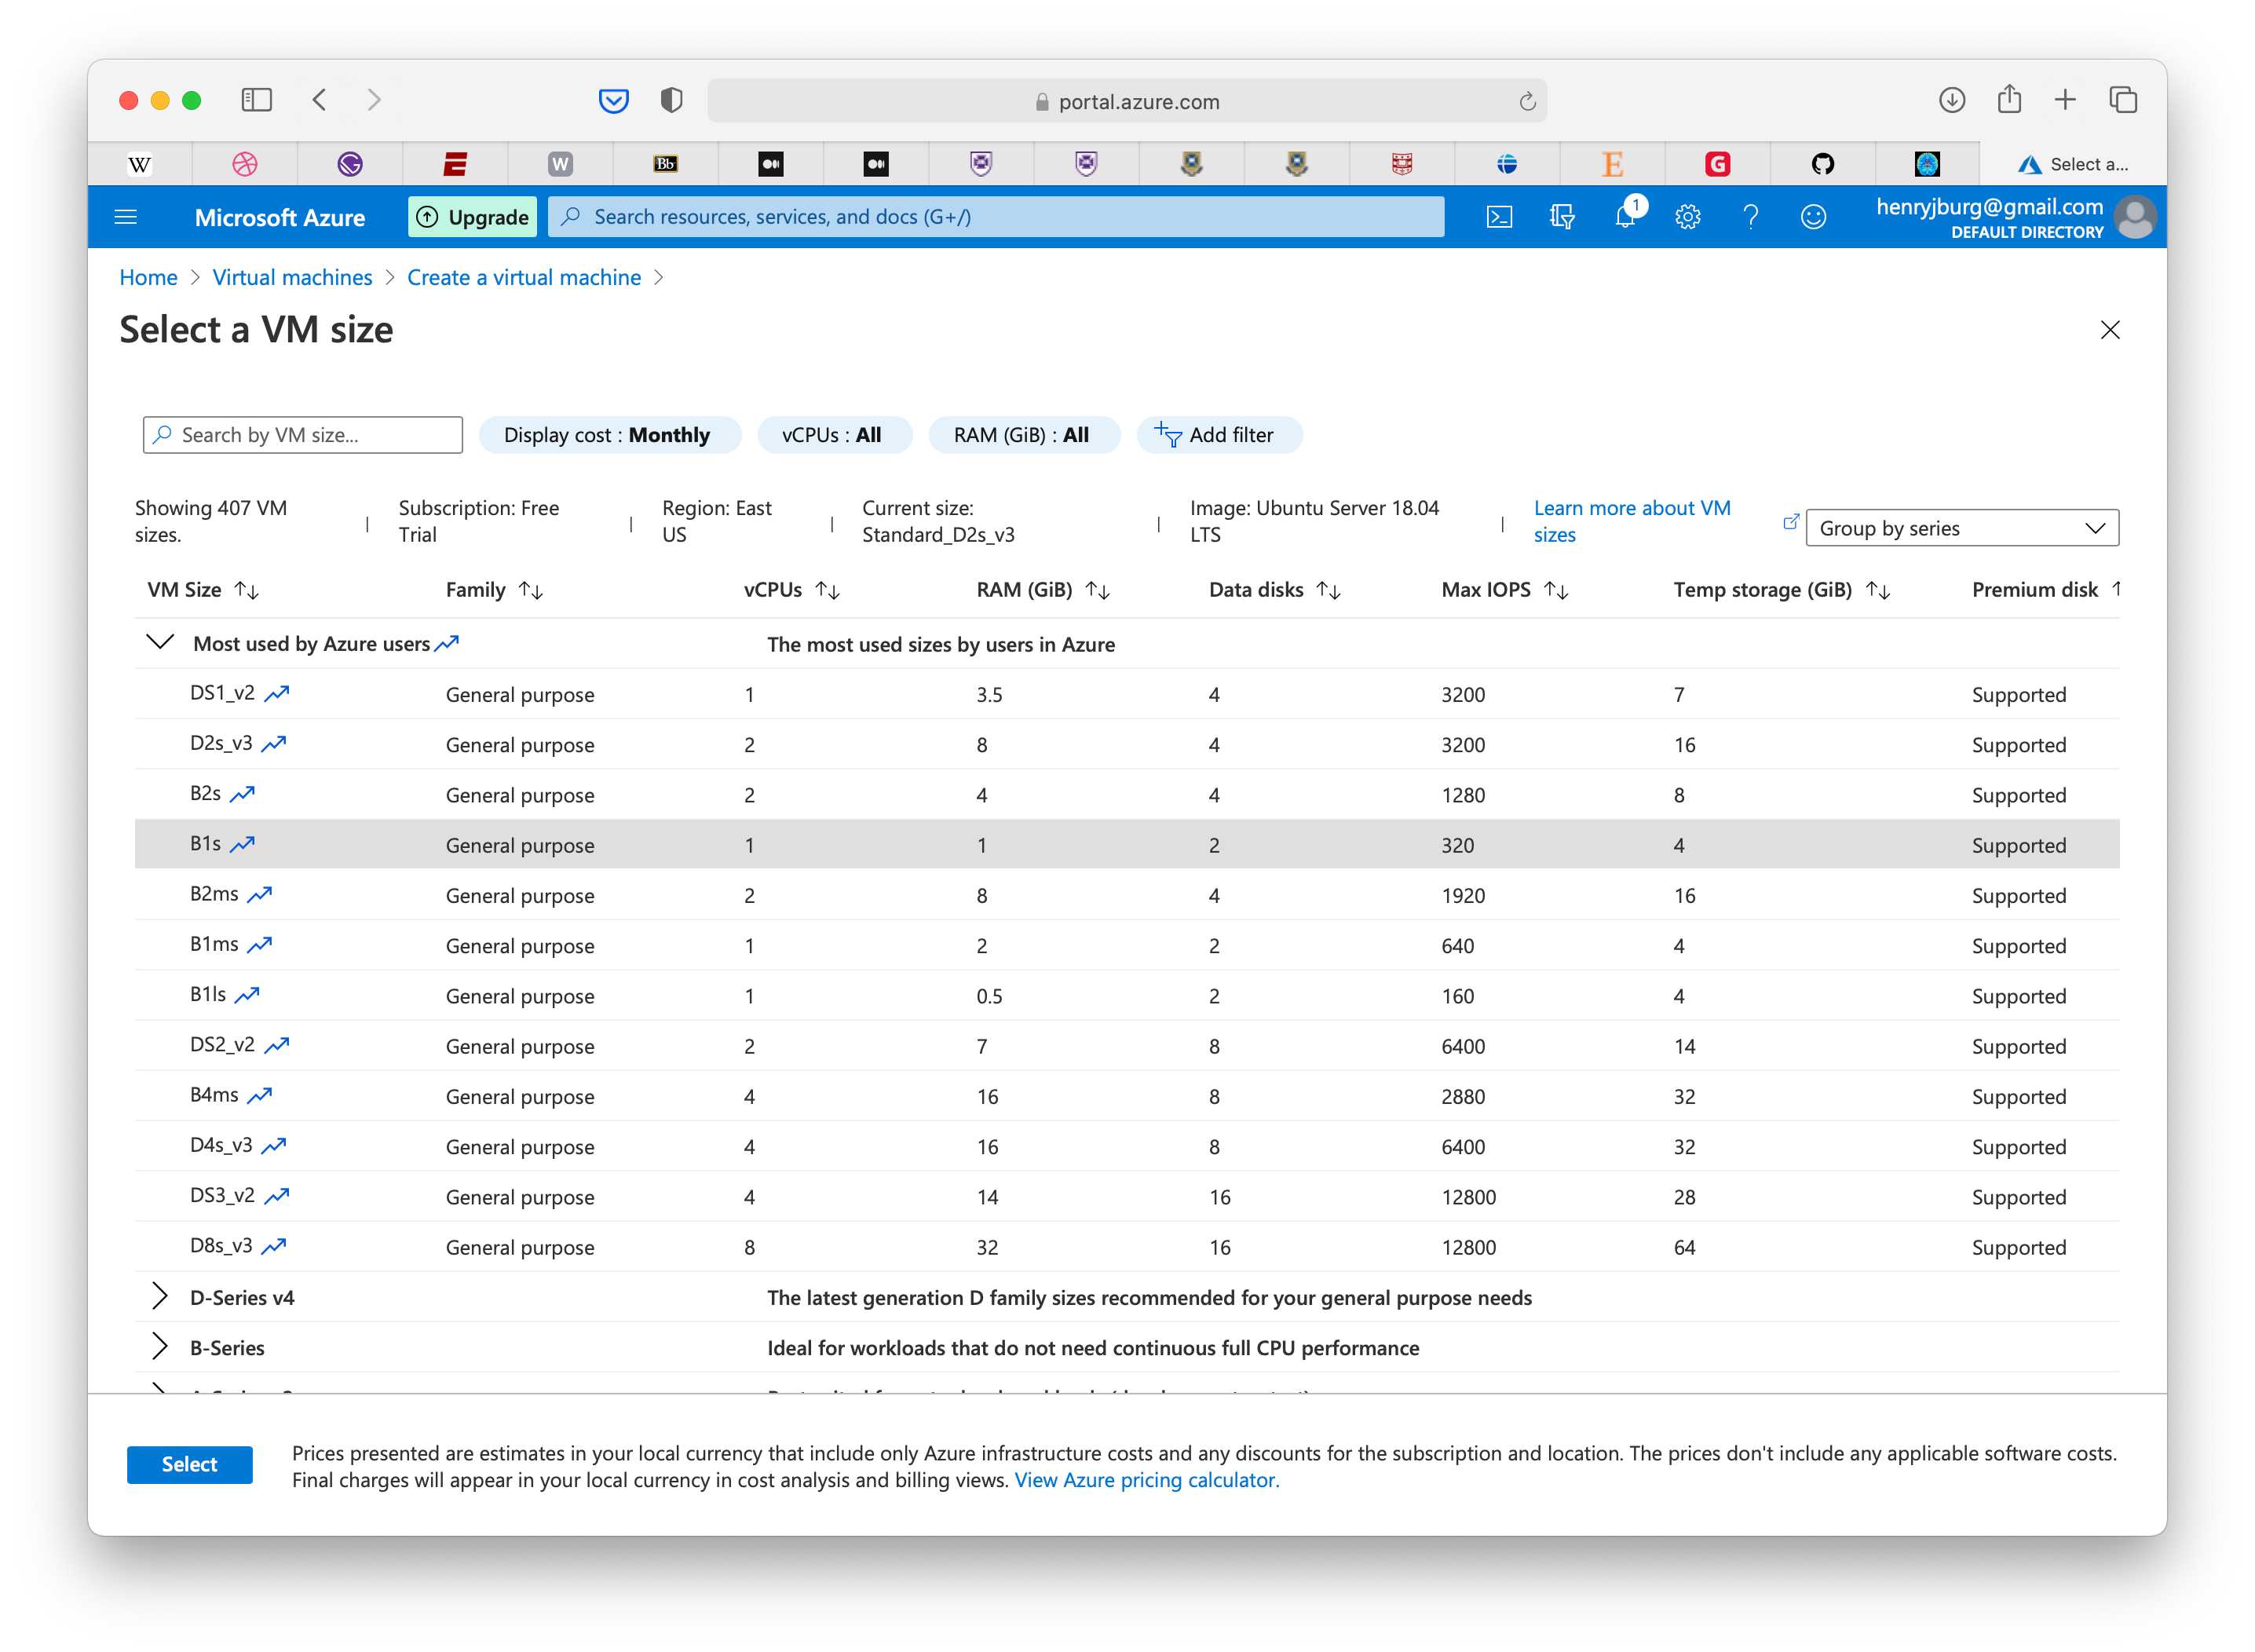The width and height of the screenshot is (2255, 1652).
Task: Open the Azure portal hamburger menu
Action: pyautogui.click(x=126, y=217)
